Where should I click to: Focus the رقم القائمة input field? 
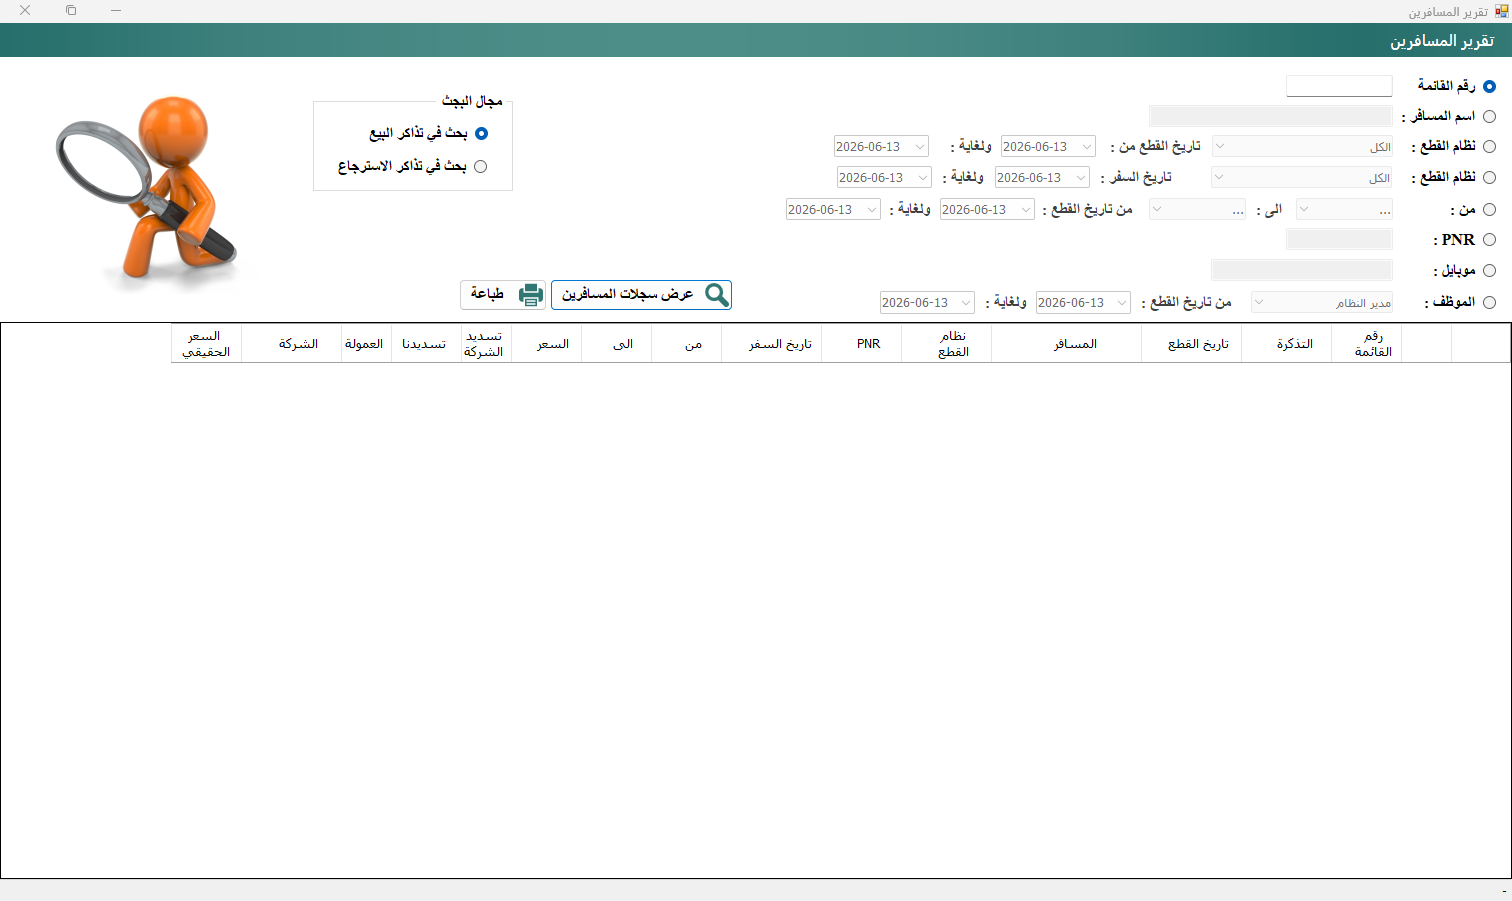tap(1339, 86)
